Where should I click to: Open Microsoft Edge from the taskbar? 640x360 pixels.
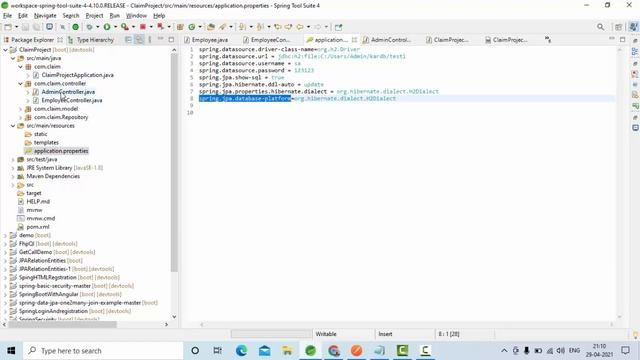coord(241,350)
